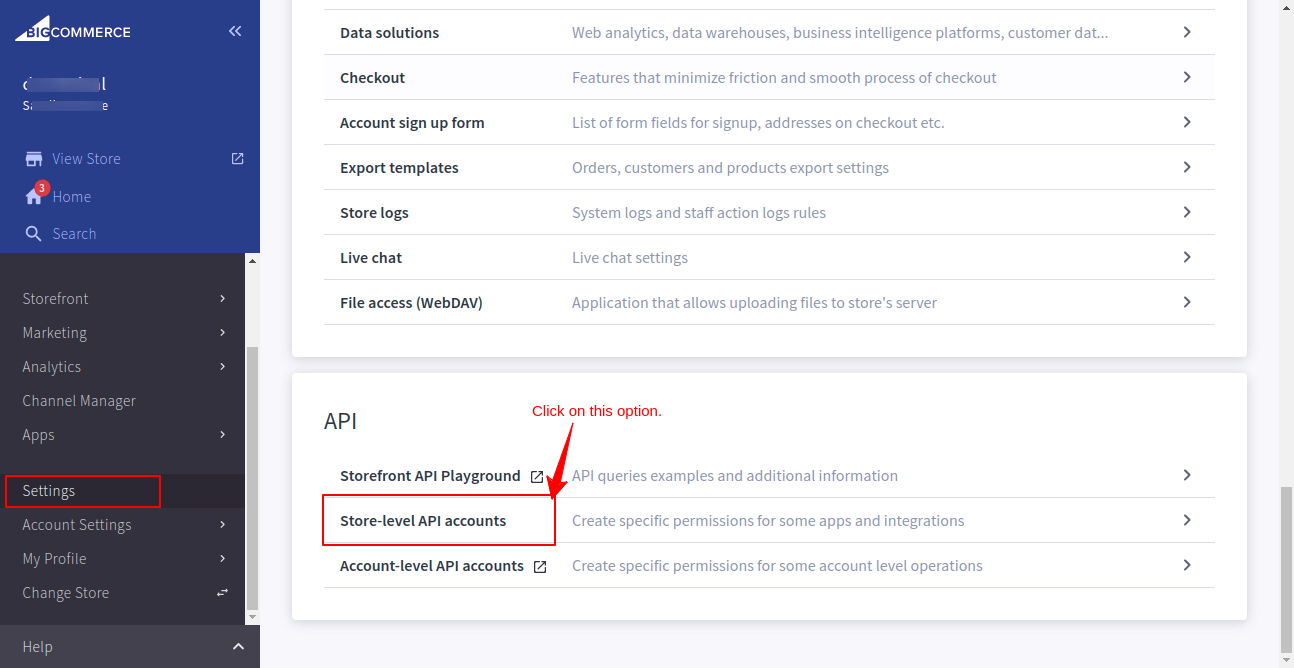The height and width of the screenshot is (668, 1294).
Task: Click chevron on Store logs row
Action: (x=1187, y=212)
